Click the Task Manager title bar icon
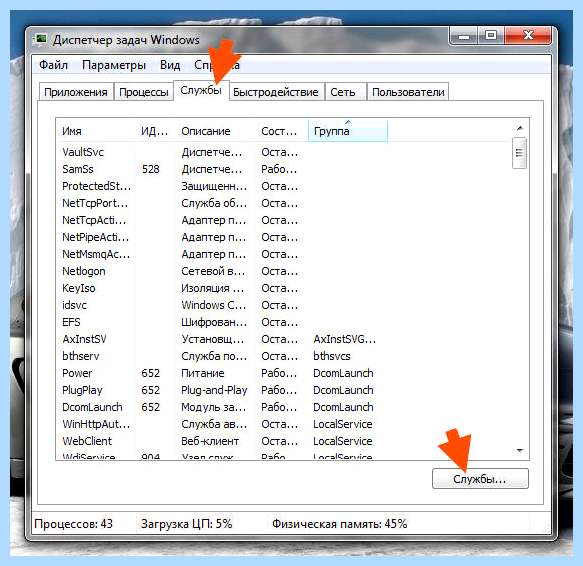This screenshot has height=566, width=583. [x=40, y=39]
